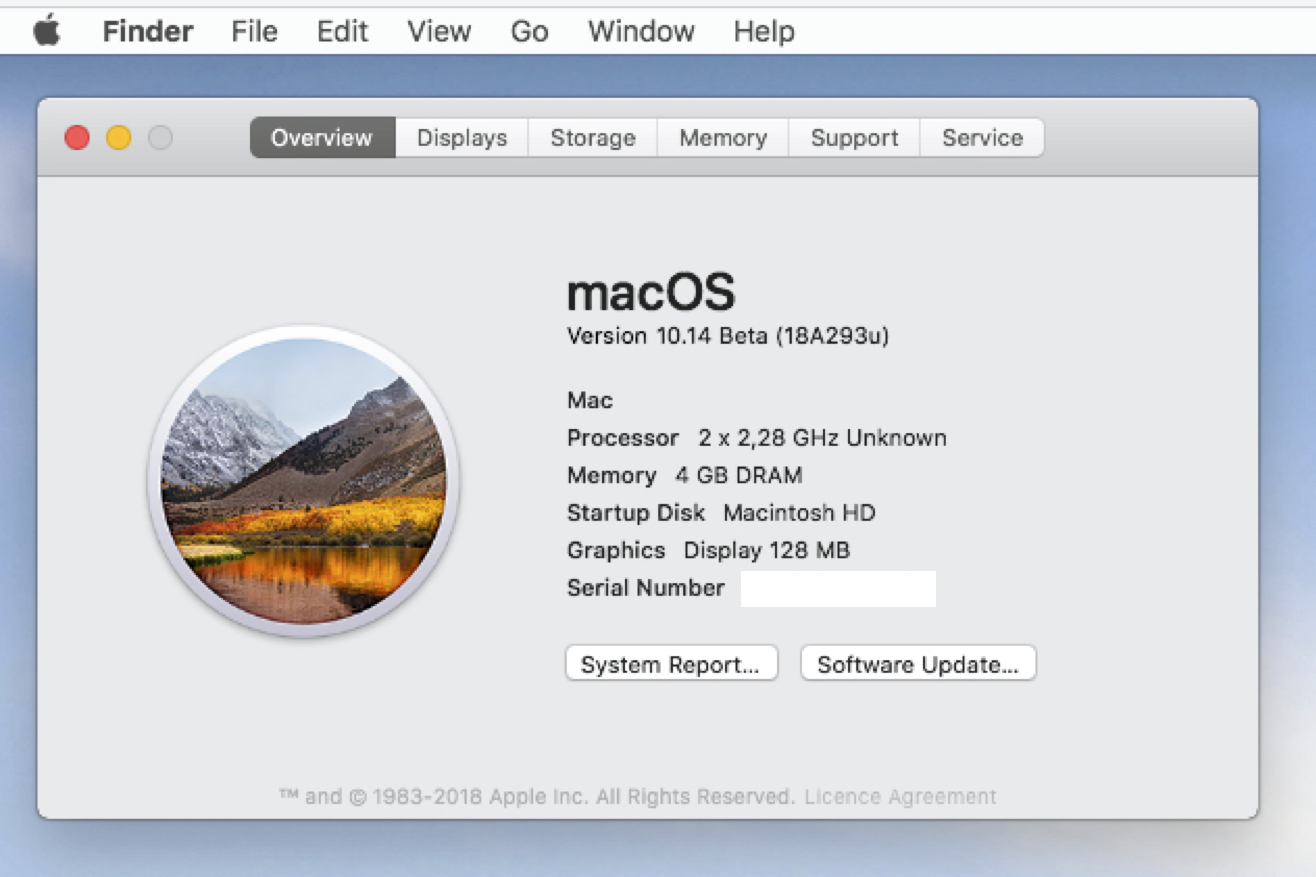The height and width of the screenshot is (877, 1316).
Task: Open the Window menu
Action: tap(641, 31)
